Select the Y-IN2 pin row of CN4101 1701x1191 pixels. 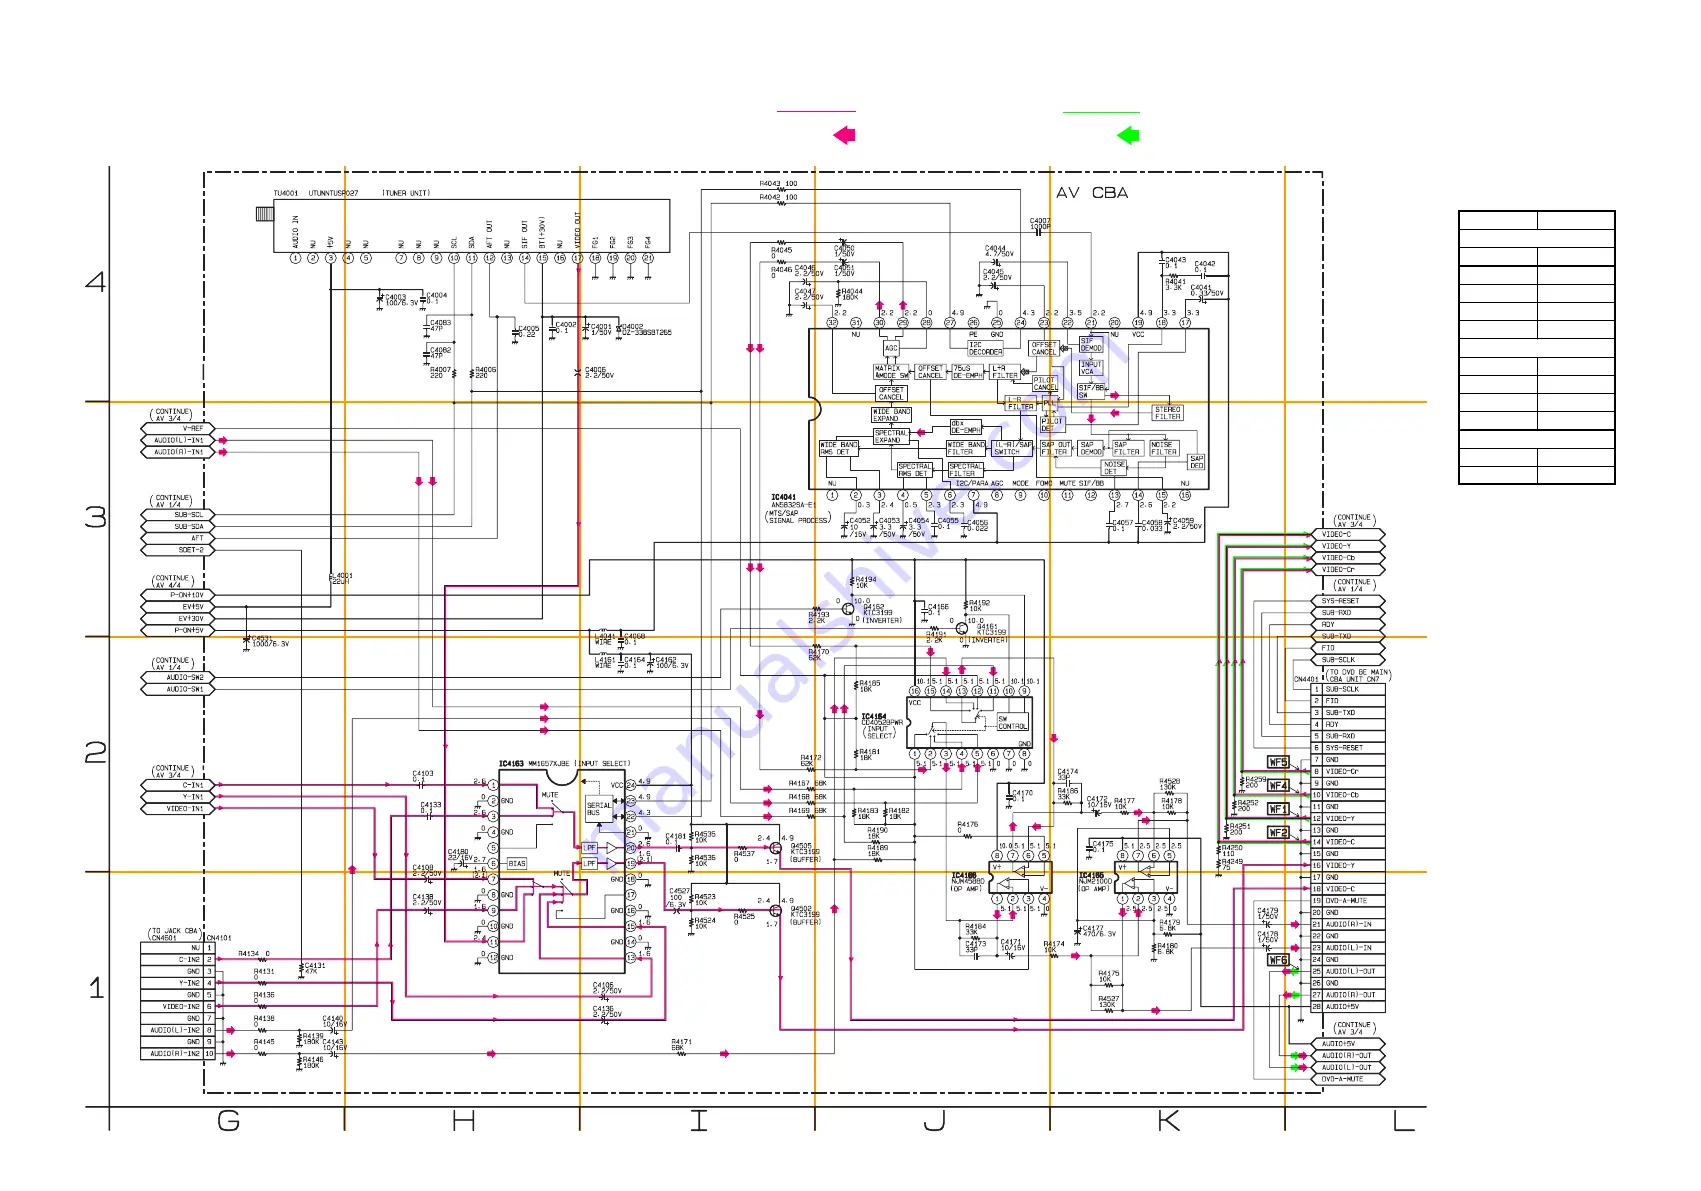point(178,984)
